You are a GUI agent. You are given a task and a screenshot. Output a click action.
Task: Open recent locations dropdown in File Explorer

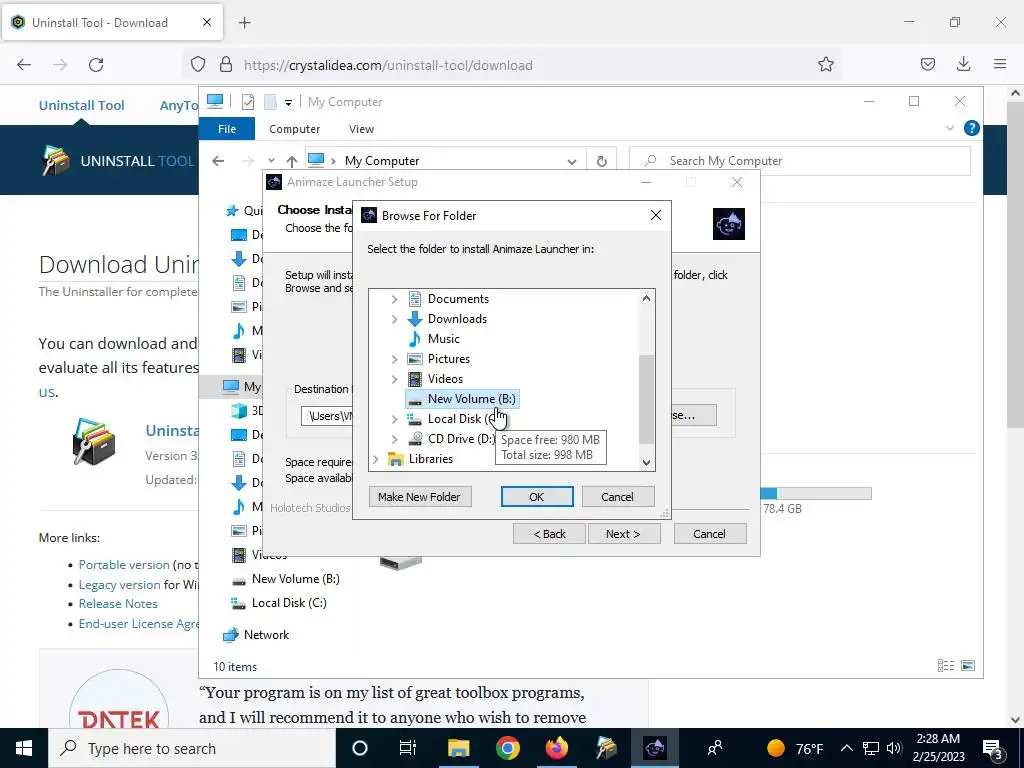click(271, 161)
